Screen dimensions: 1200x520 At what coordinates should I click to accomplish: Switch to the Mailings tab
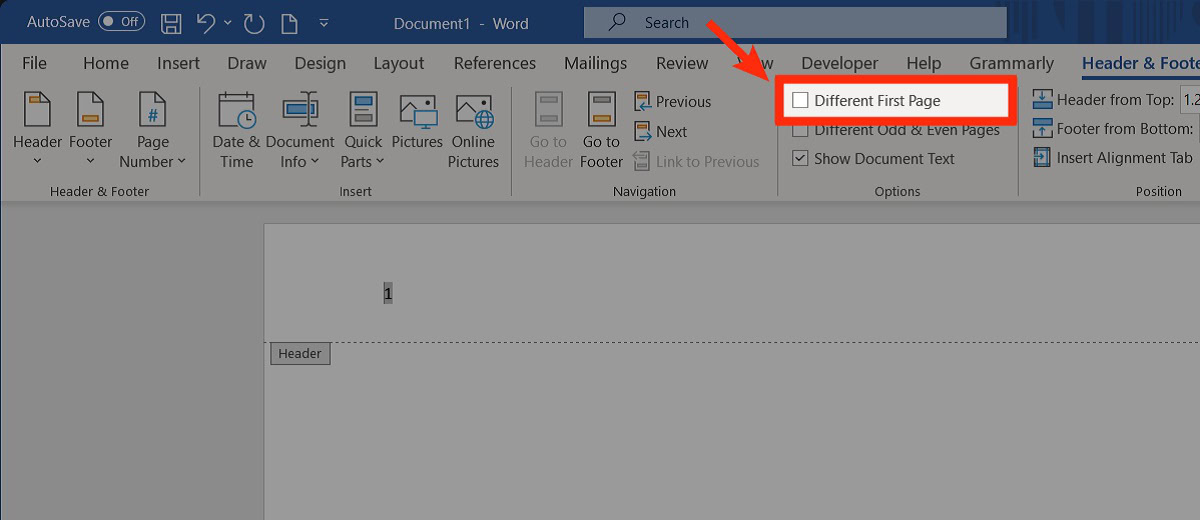coord(595,63)
